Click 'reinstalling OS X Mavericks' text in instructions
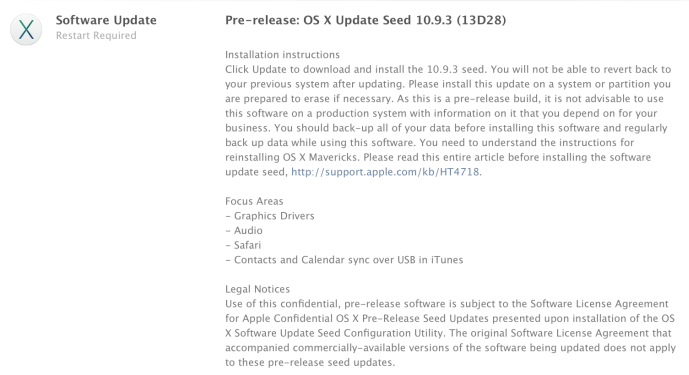 (x=292, y=157)
